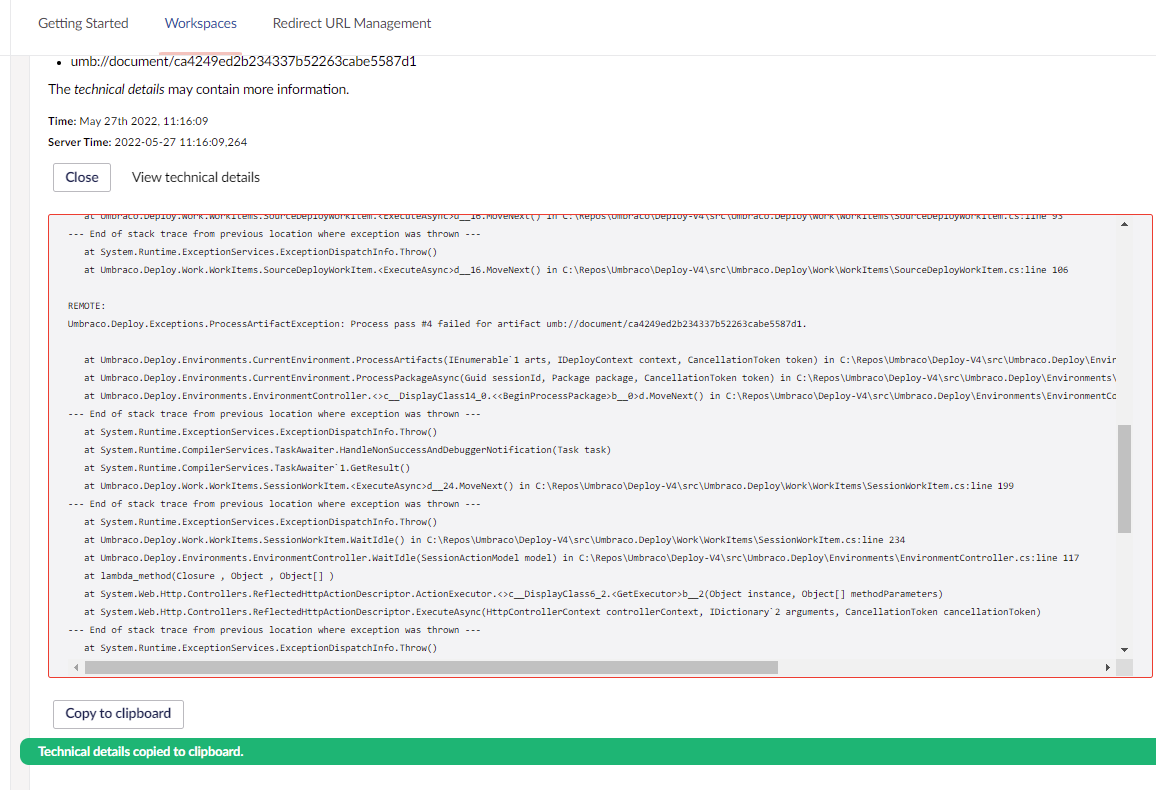The image size is (1156, 790).
Task: Click the Close button
Action: (x=81, y=177)
